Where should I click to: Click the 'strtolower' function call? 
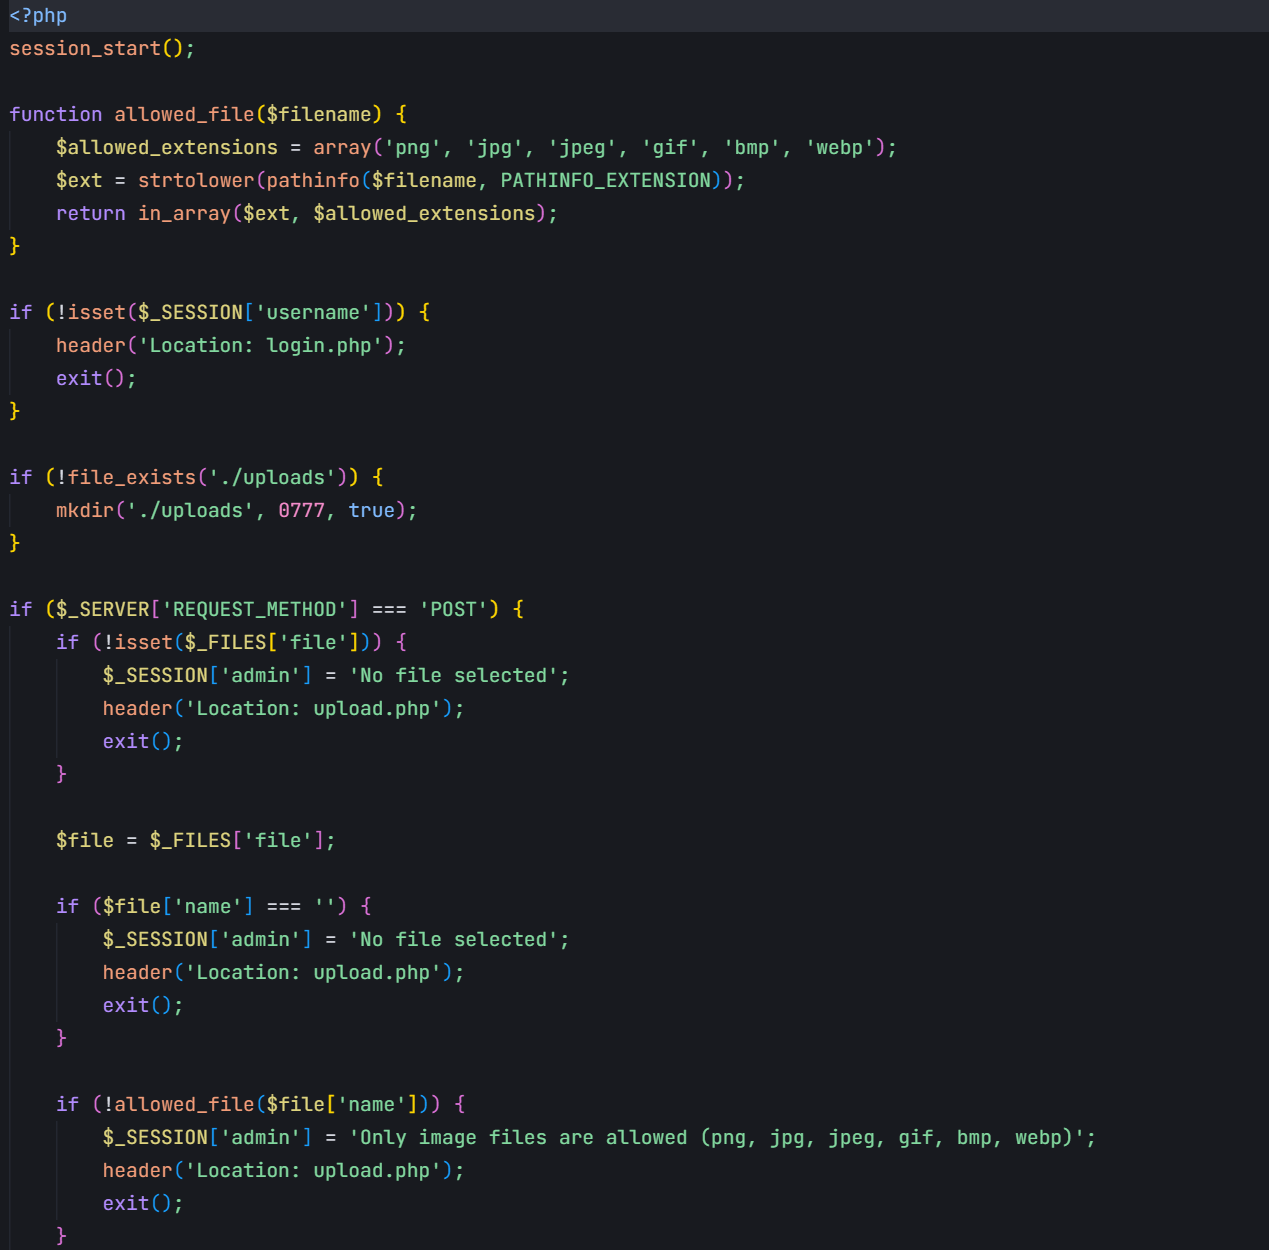[196, 180]
